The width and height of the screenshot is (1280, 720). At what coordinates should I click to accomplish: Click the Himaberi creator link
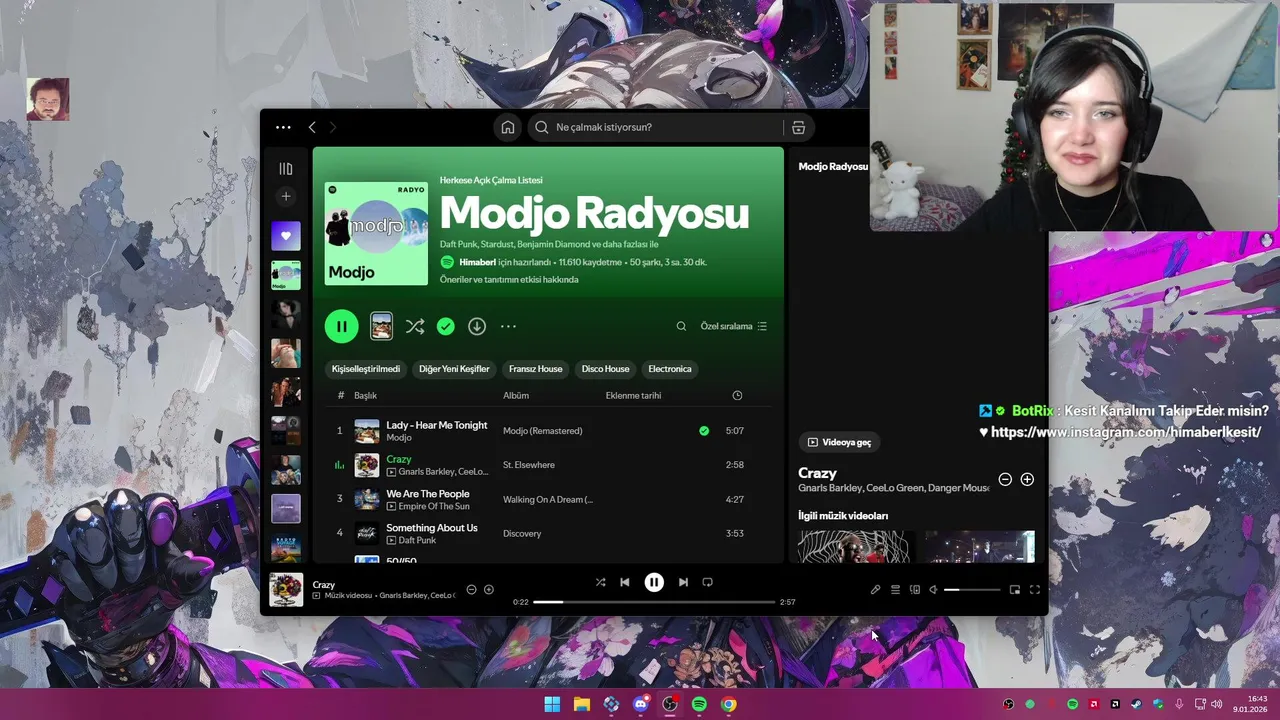[x=477, y=262]
